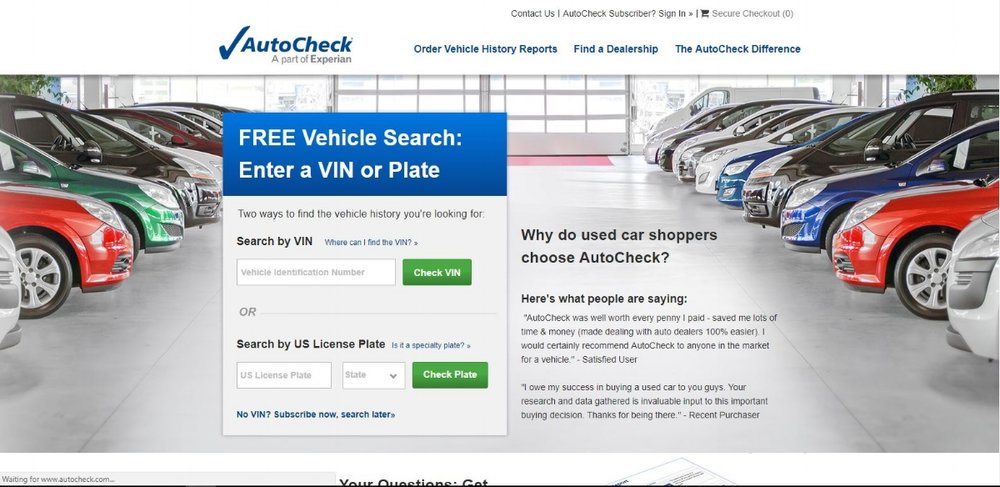Open the Contact Us link
1000x487 pixels.
coord(533,13)
